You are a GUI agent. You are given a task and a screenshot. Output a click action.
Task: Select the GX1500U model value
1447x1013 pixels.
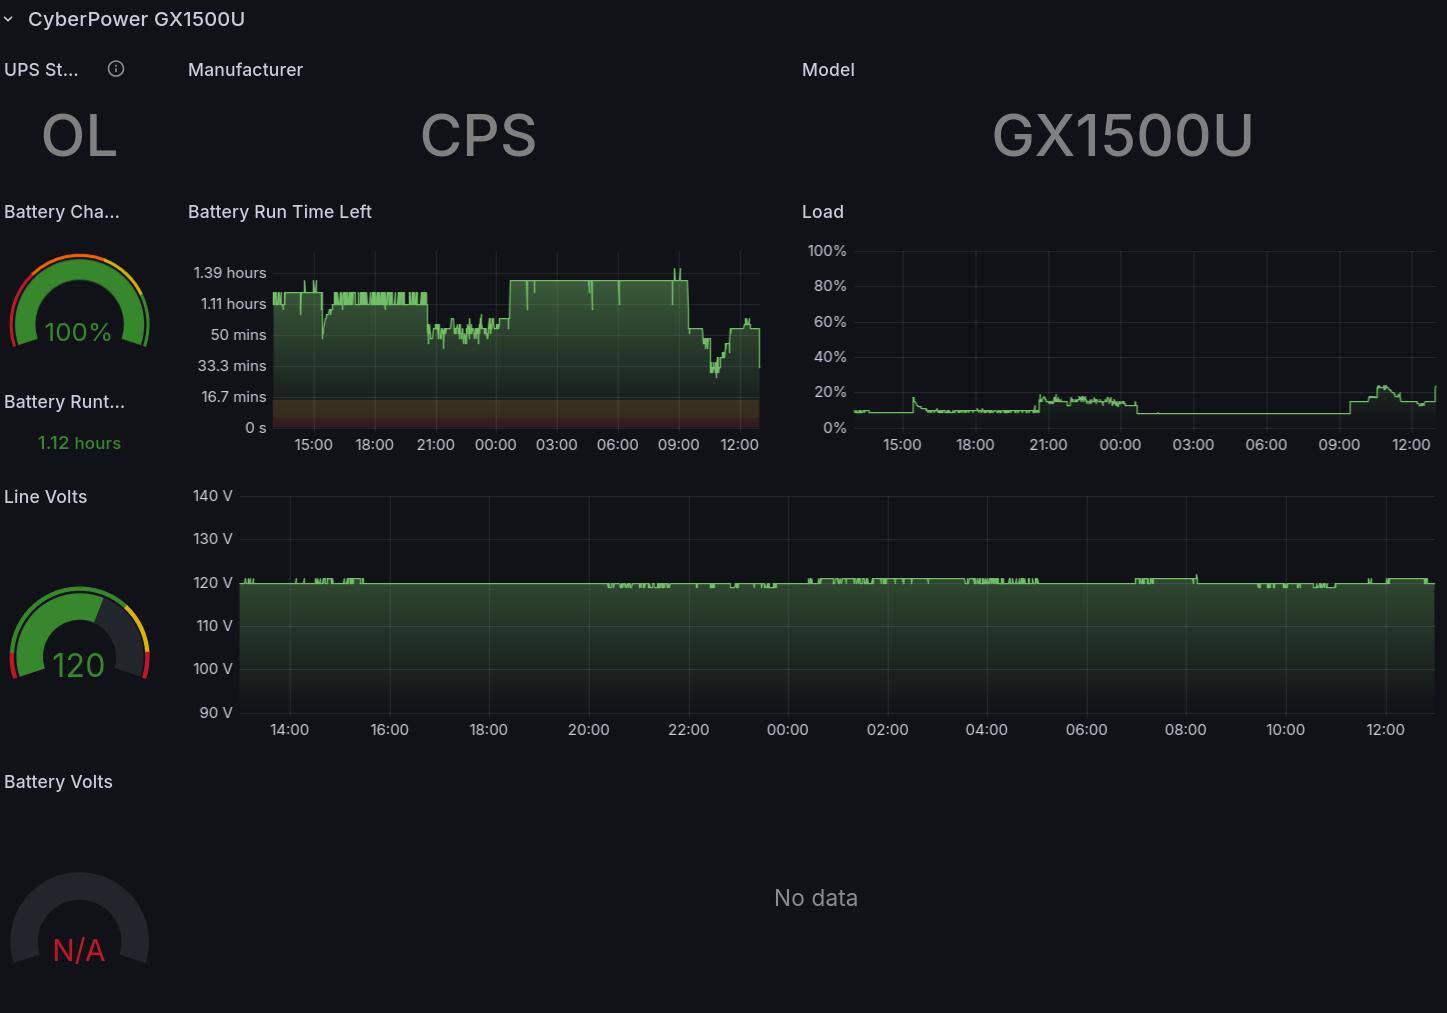[x=1122, y=136]
